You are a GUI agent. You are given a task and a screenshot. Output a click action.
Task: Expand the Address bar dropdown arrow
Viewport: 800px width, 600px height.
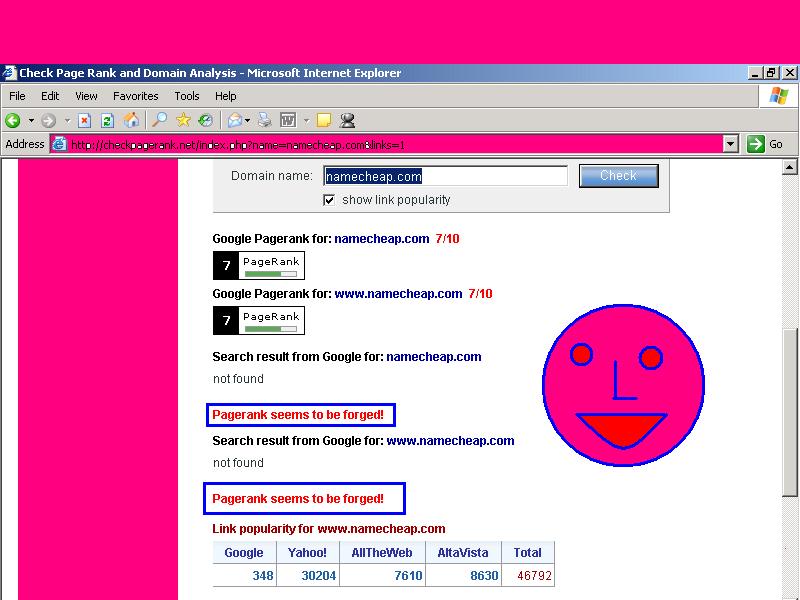click(731, 145)
